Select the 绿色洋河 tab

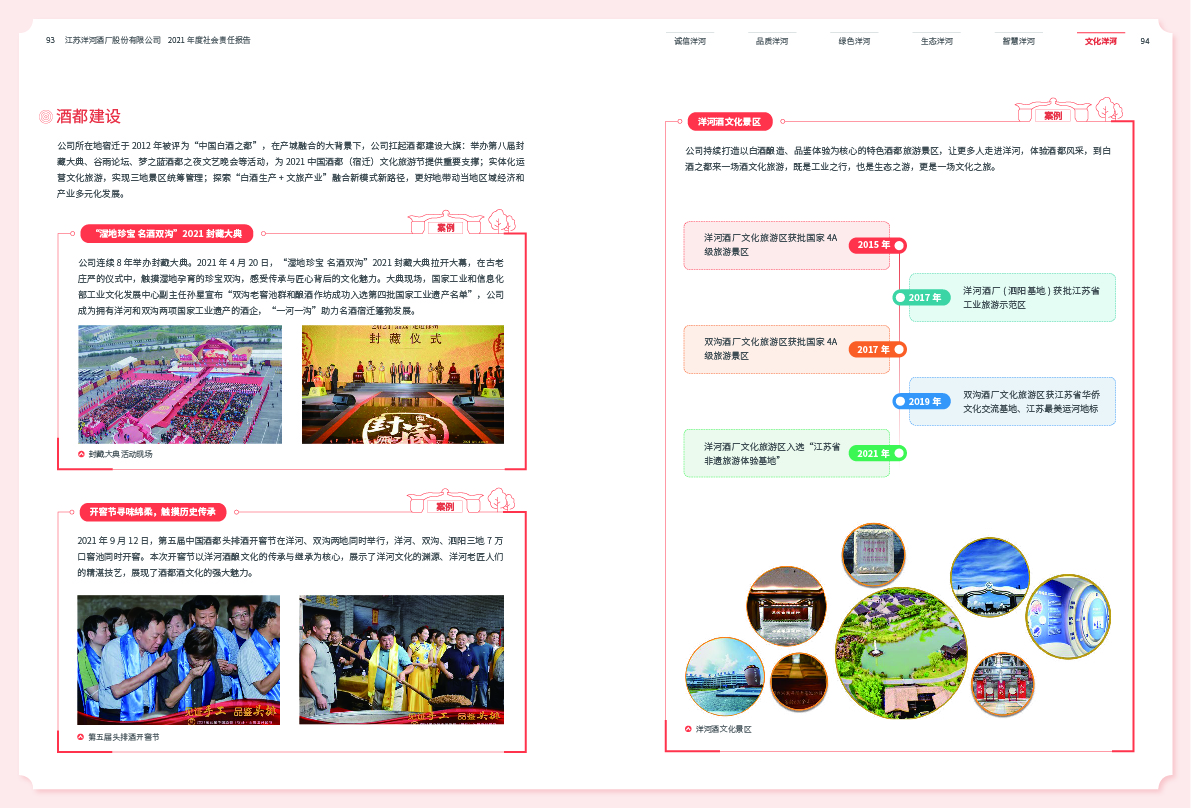pos(854,41)
